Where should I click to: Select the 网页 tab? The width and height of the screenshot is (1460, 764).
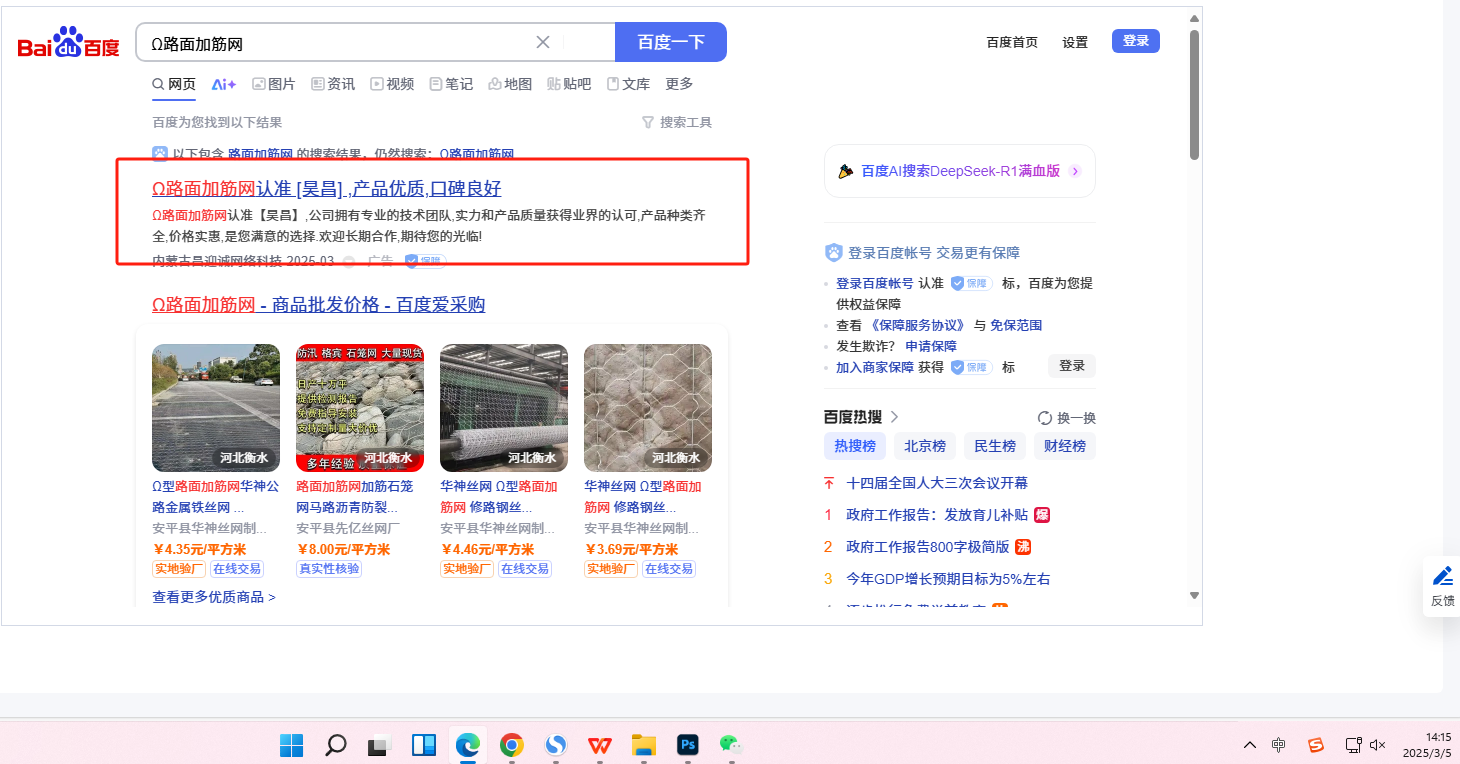(x=174, y=84)
